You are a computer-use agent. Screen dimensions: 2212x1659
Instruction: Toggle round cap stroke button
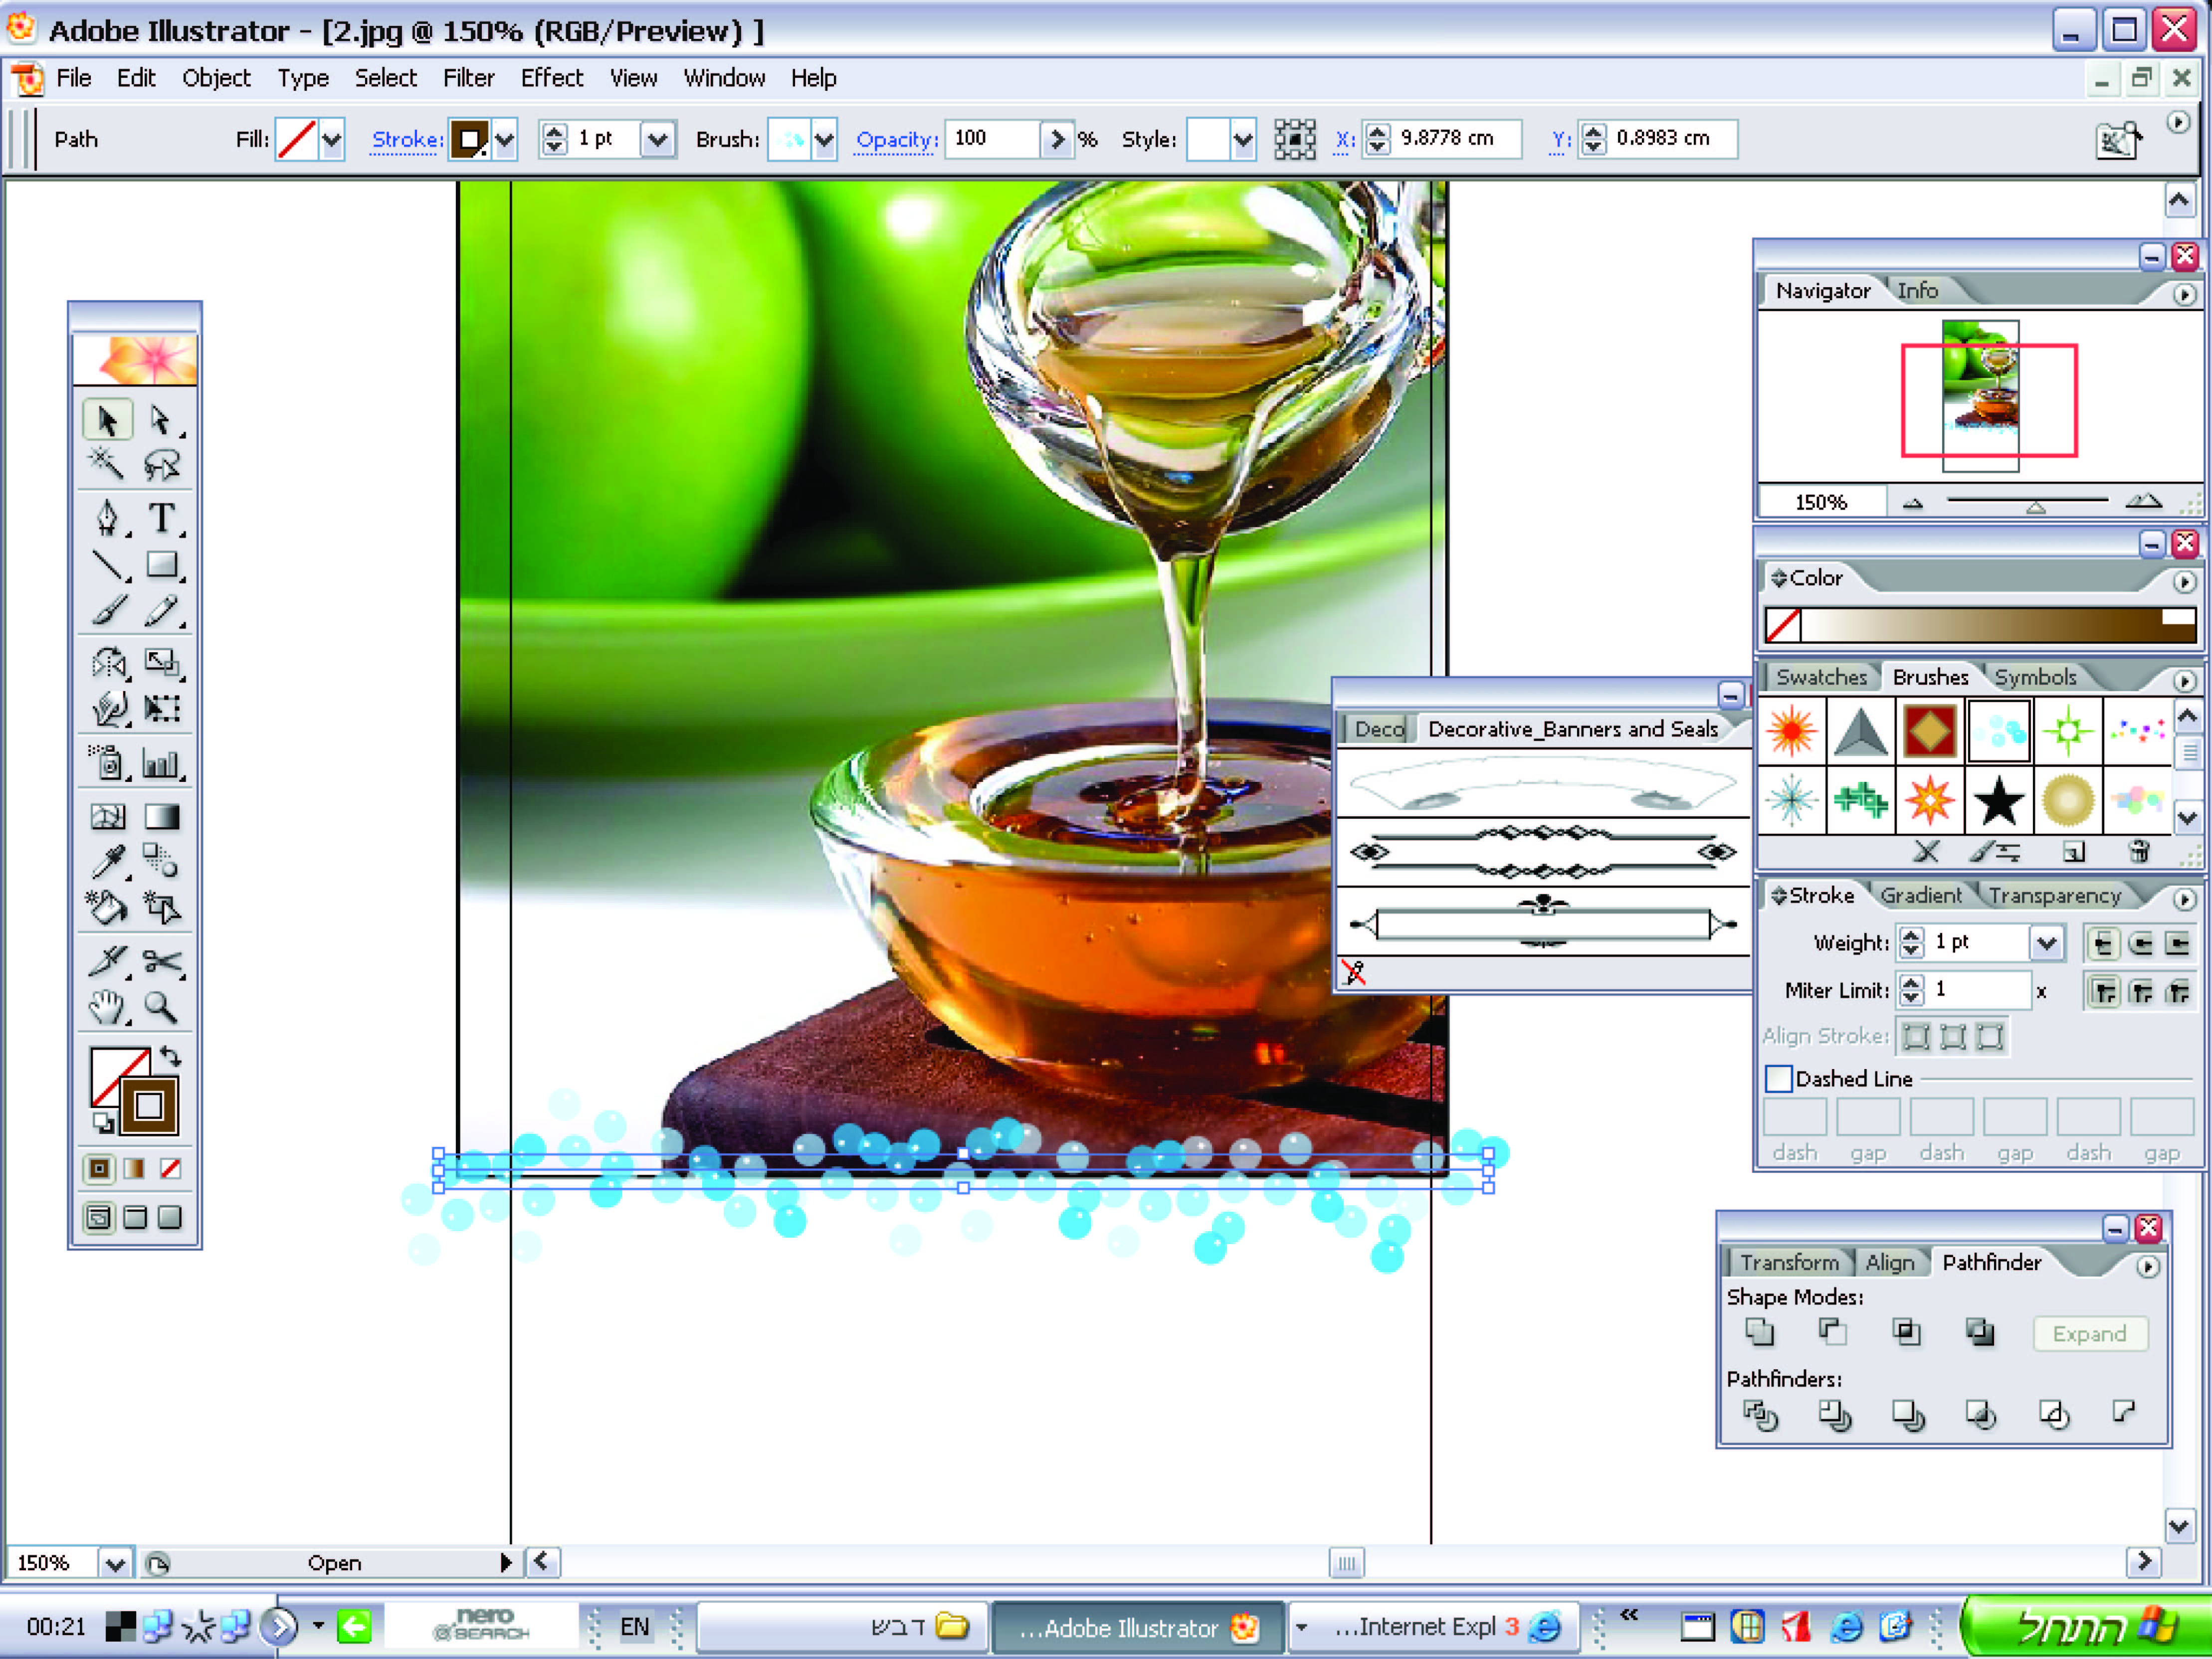2140,943
